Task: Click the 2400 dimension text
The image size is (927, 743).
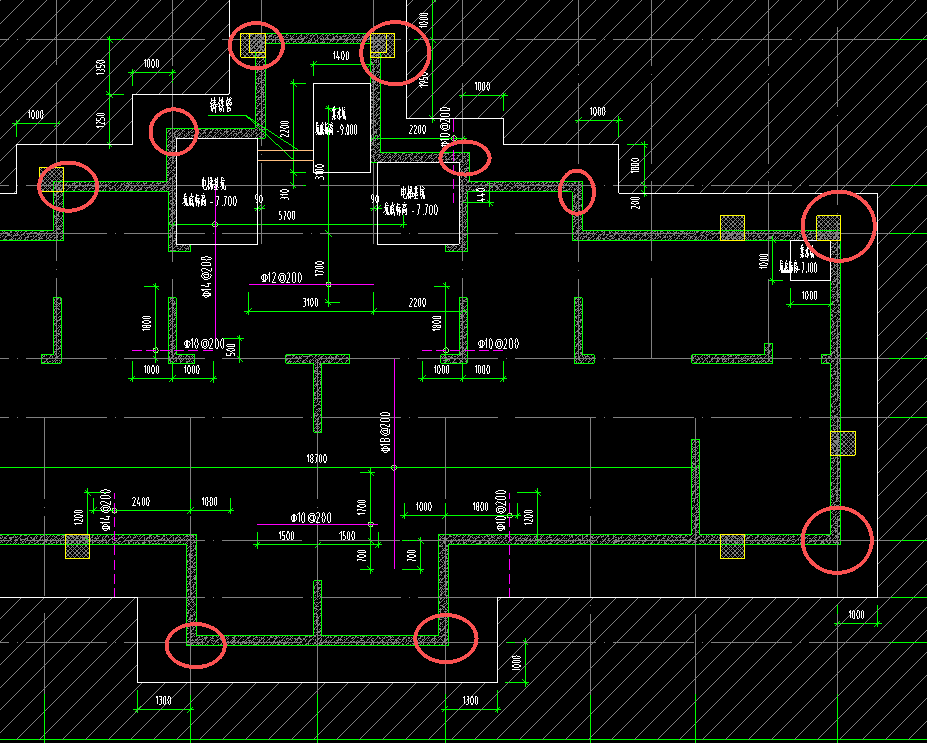Action: (x=141, y=502)
